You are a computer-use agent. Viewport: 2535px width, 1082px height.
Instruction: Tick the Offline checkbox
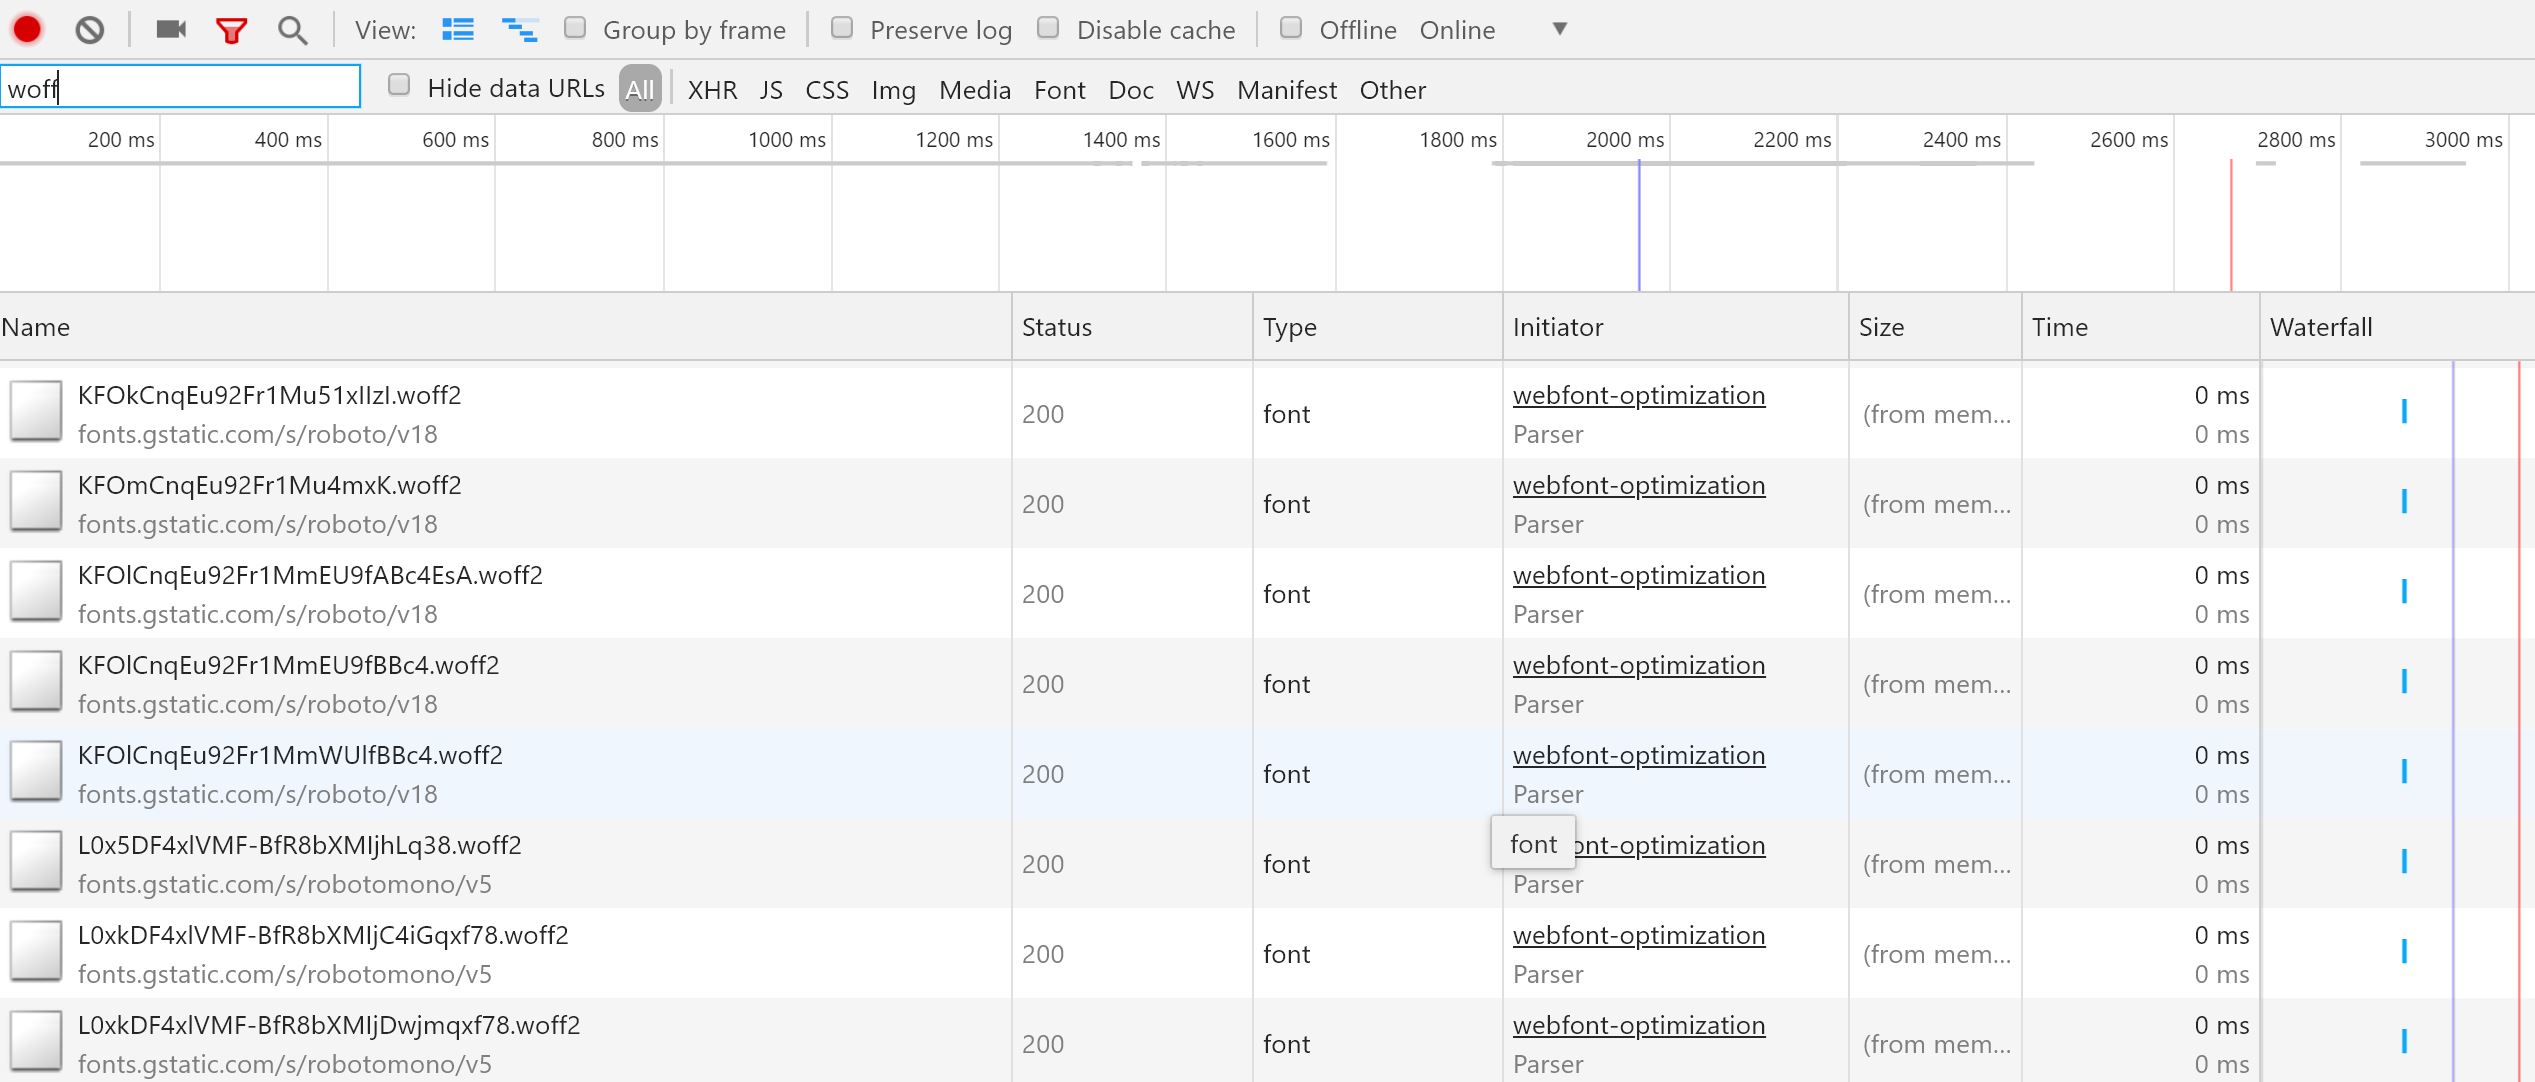point(1291,28)
